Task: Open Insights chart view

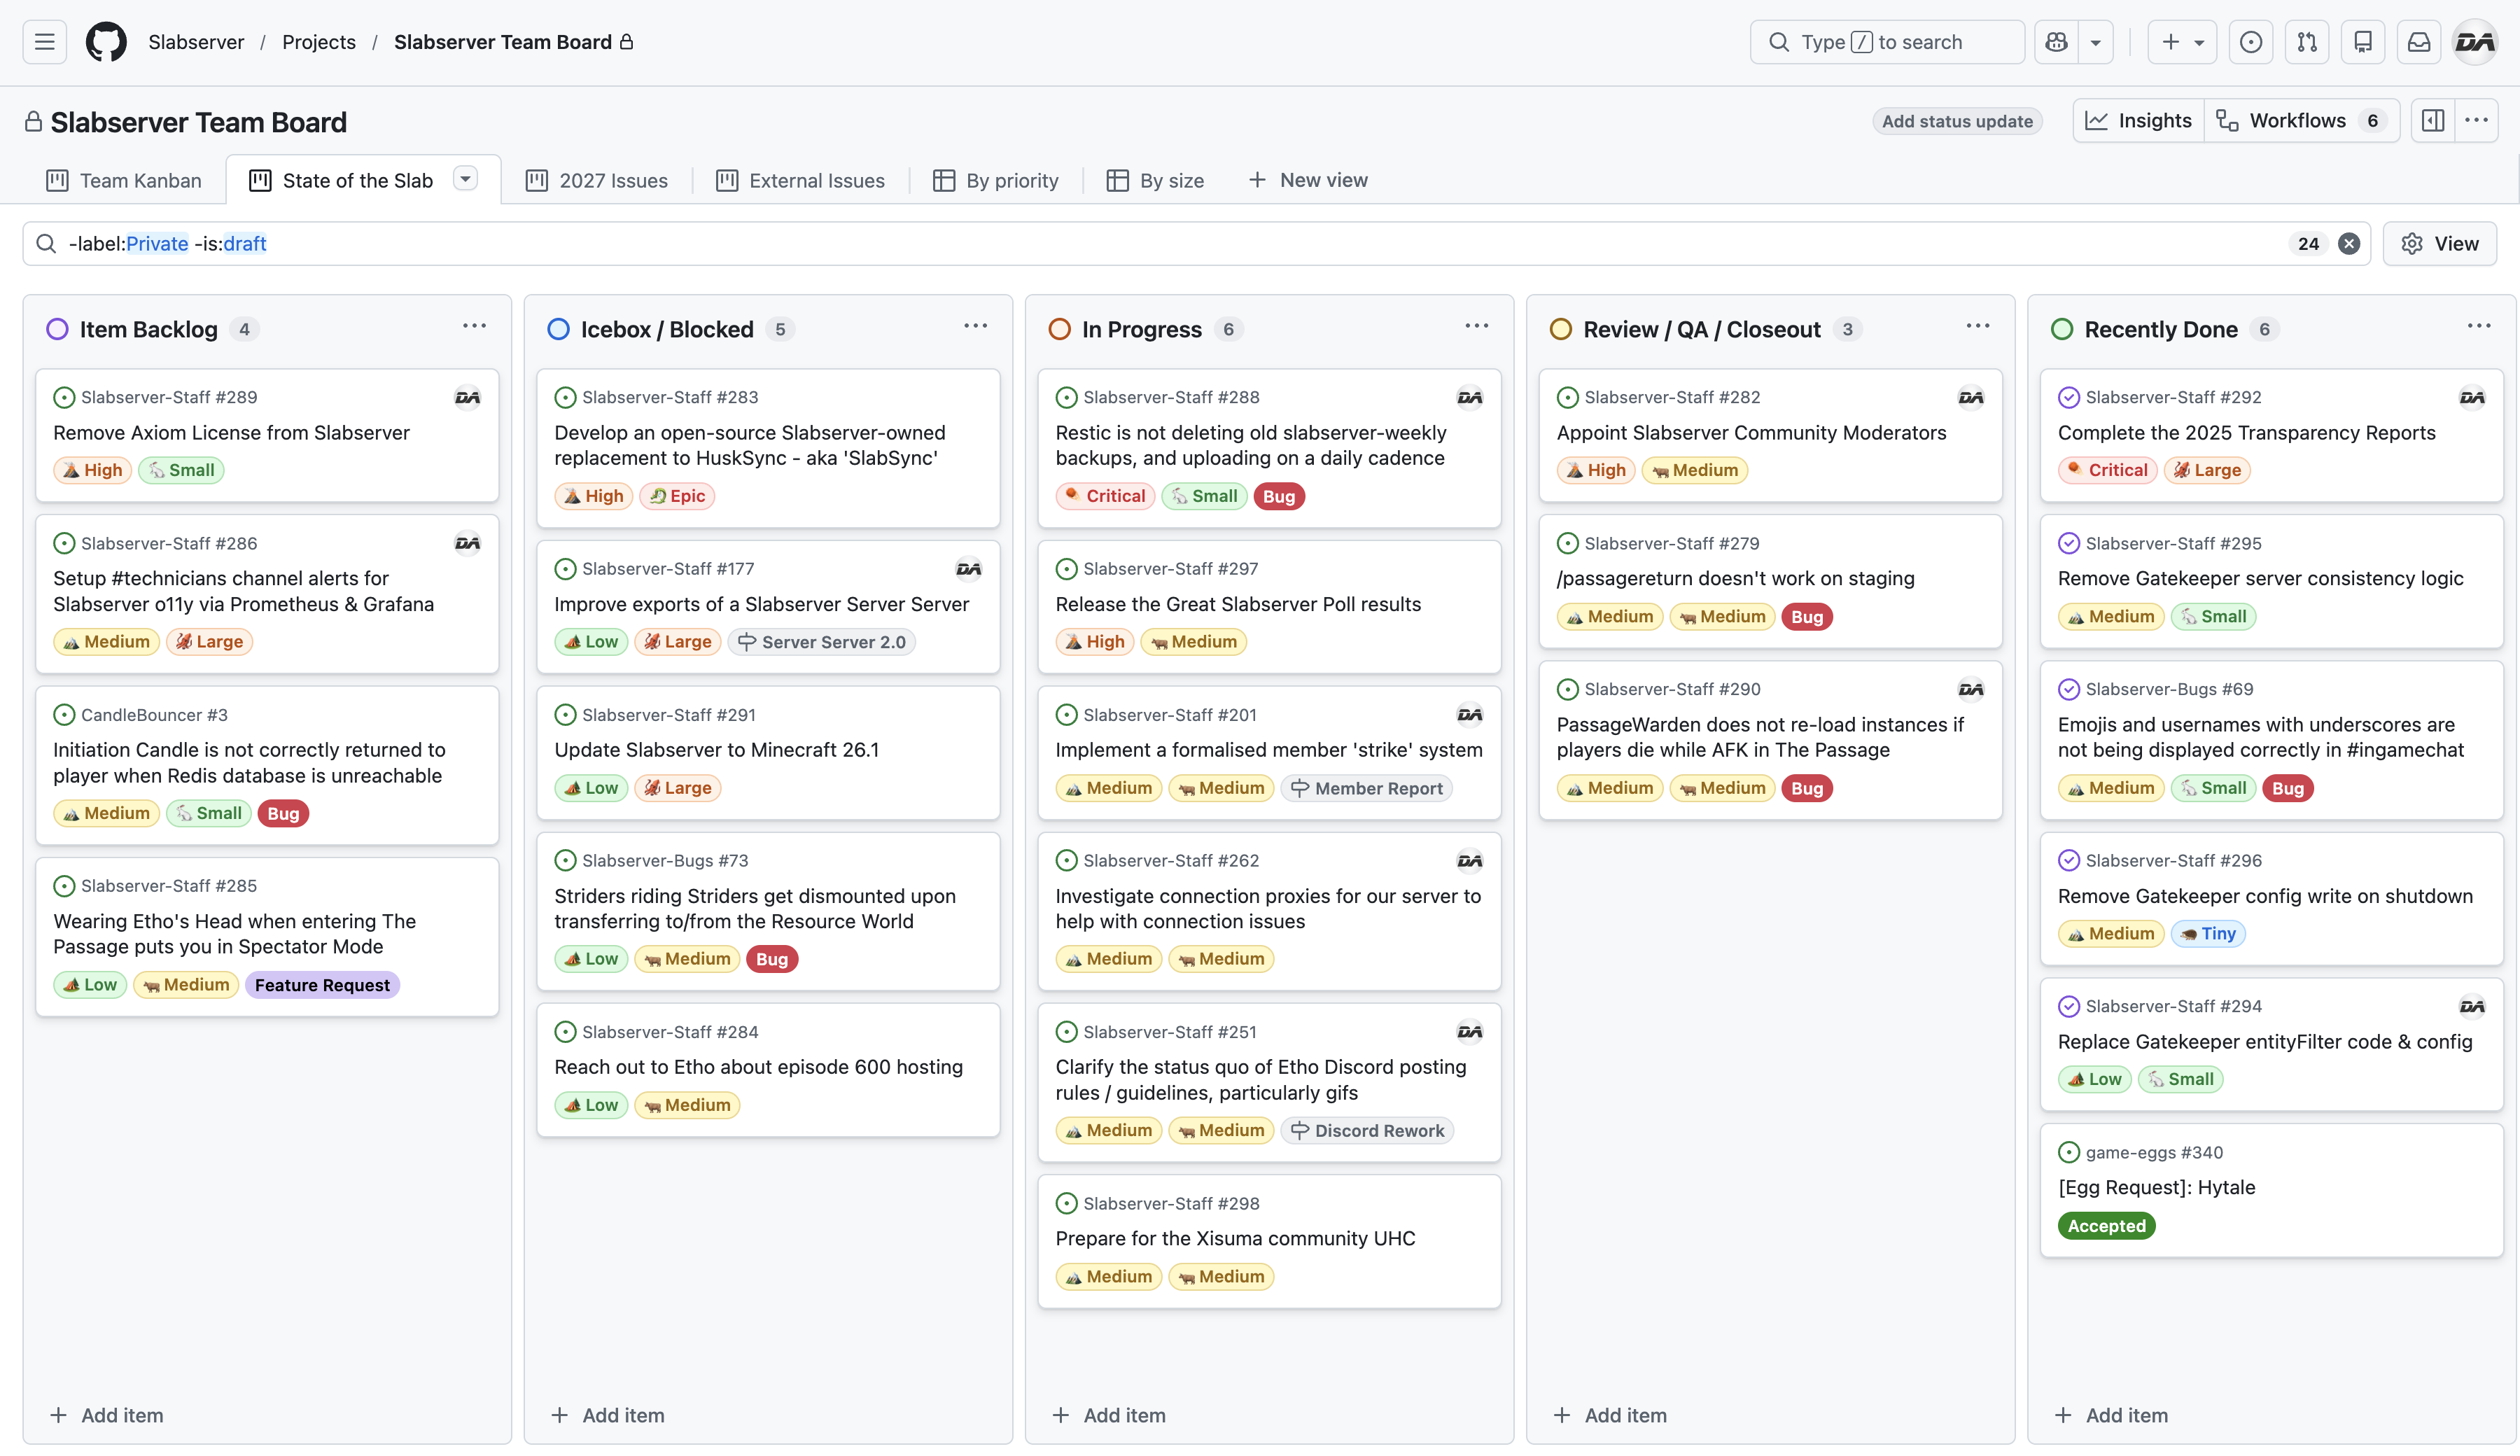Action: (x=2138, y=121)
